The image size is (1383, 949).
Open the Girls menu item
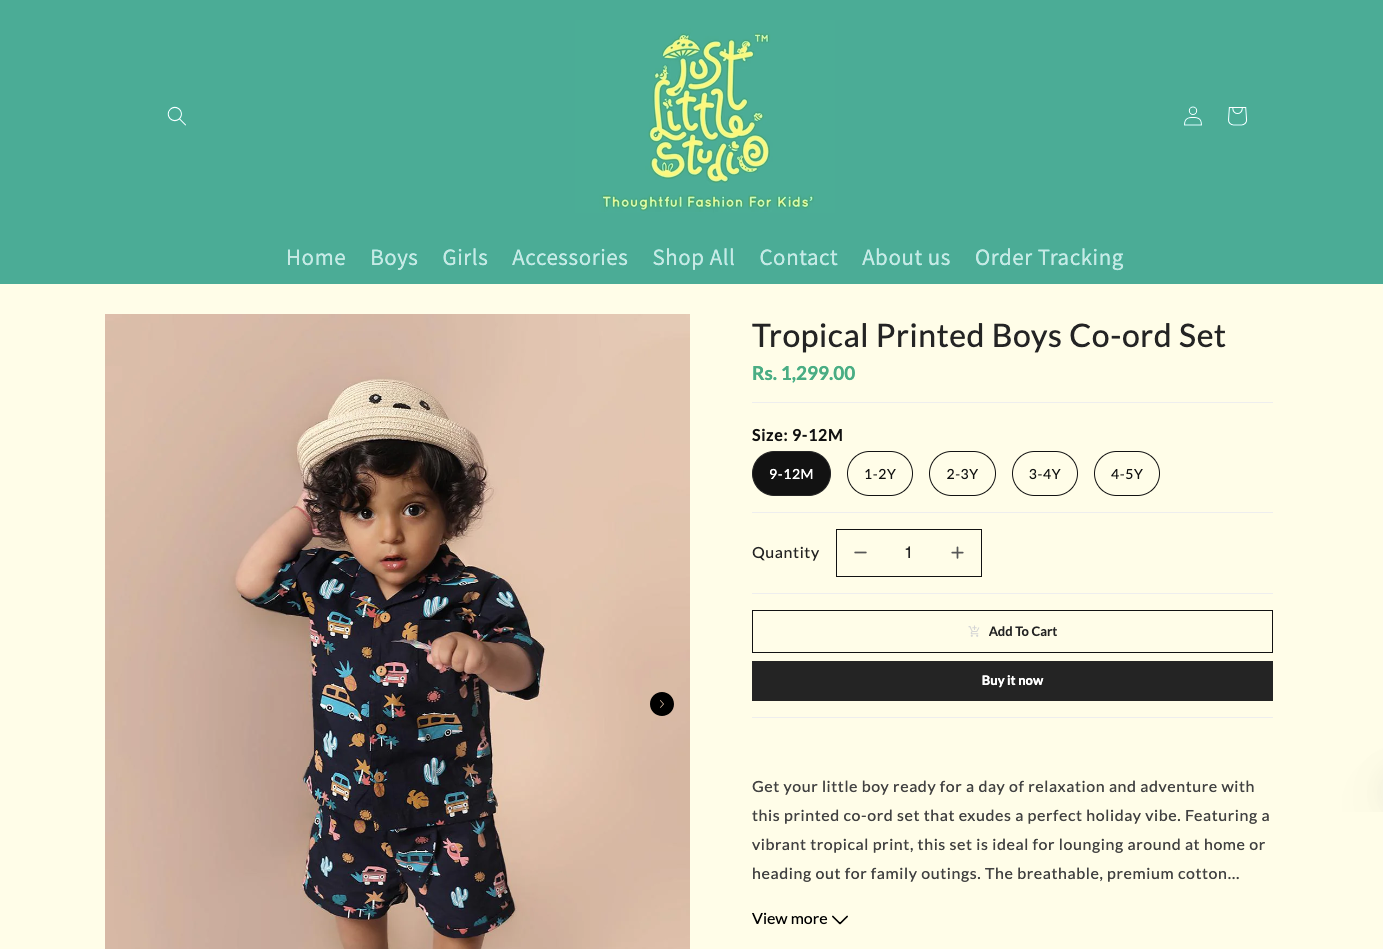pyautogui.click(x=465, y=258)
